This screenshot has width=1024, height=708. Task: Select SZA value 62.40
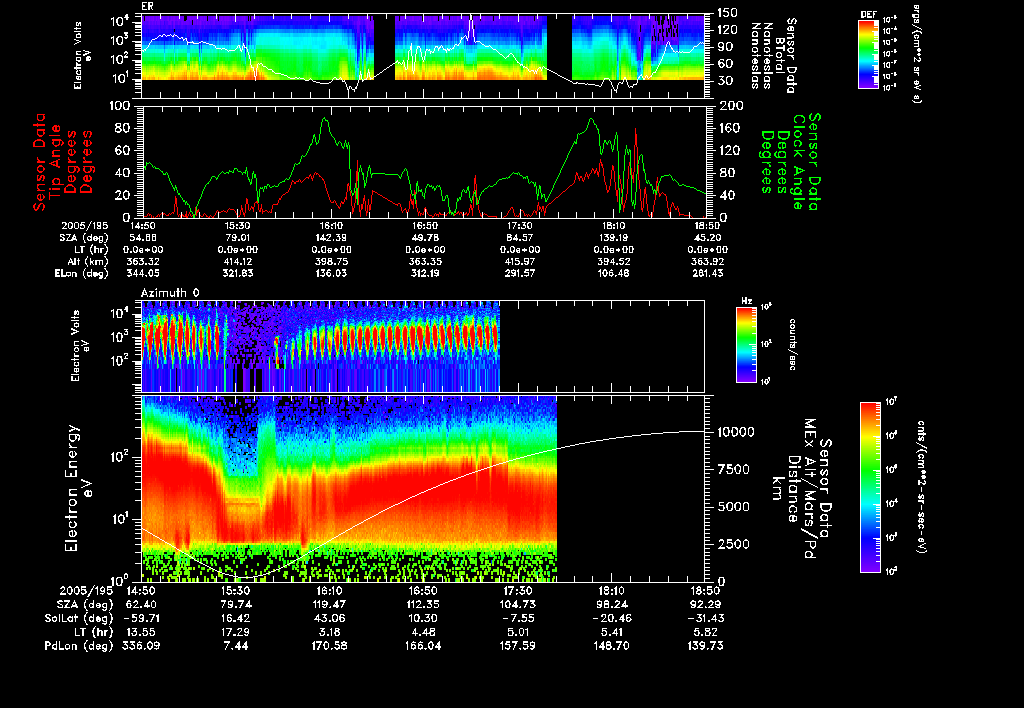[142, 604]
